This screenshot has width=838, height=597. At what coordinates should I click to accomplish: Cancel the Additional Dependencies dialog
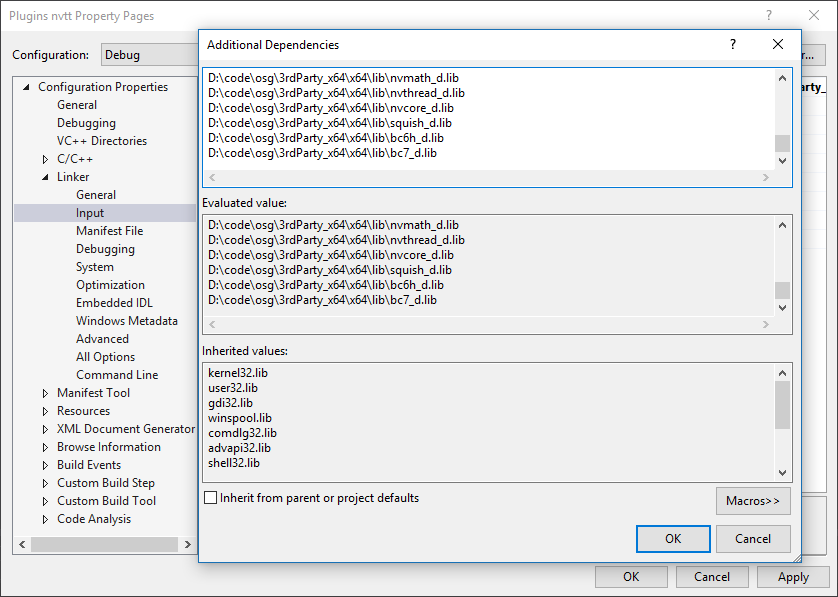751,538
